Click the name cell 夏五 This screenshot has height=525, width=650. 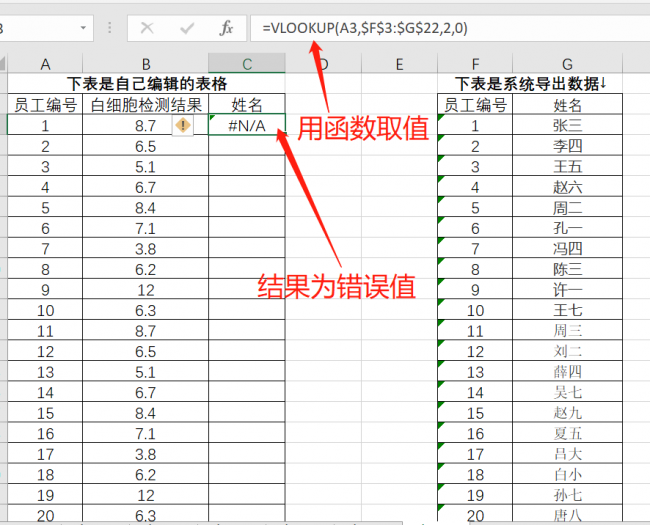tap(568, 433)
